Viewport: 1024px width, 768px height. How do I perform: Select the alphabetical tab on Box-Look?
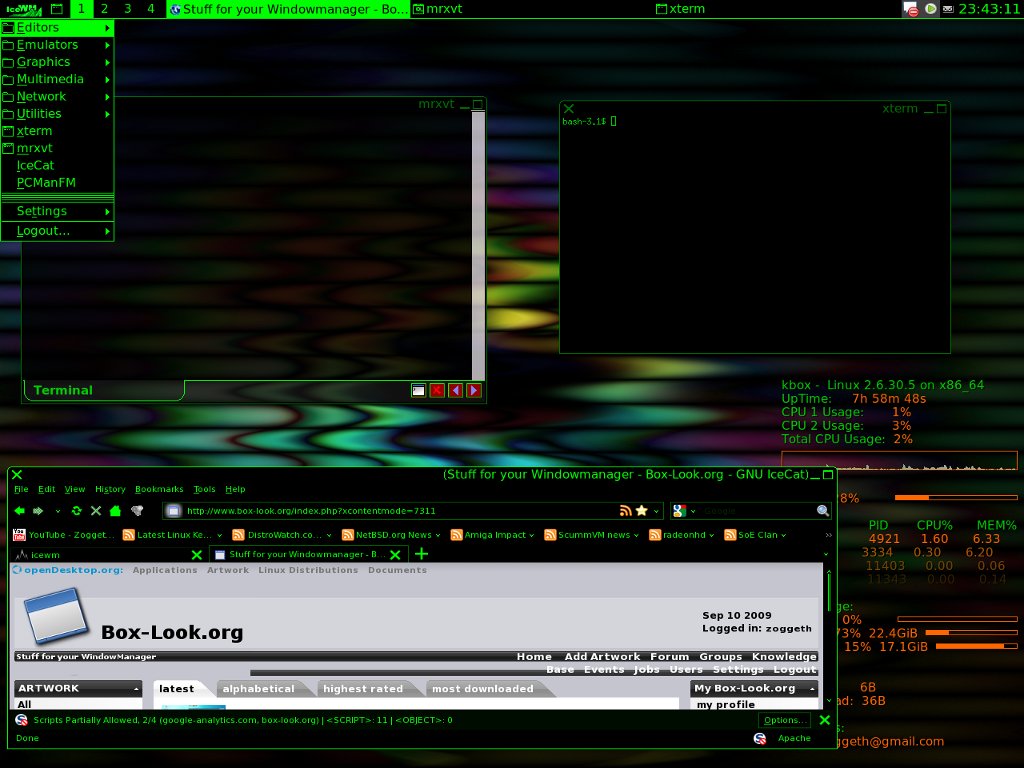click(x=259, y=688)
